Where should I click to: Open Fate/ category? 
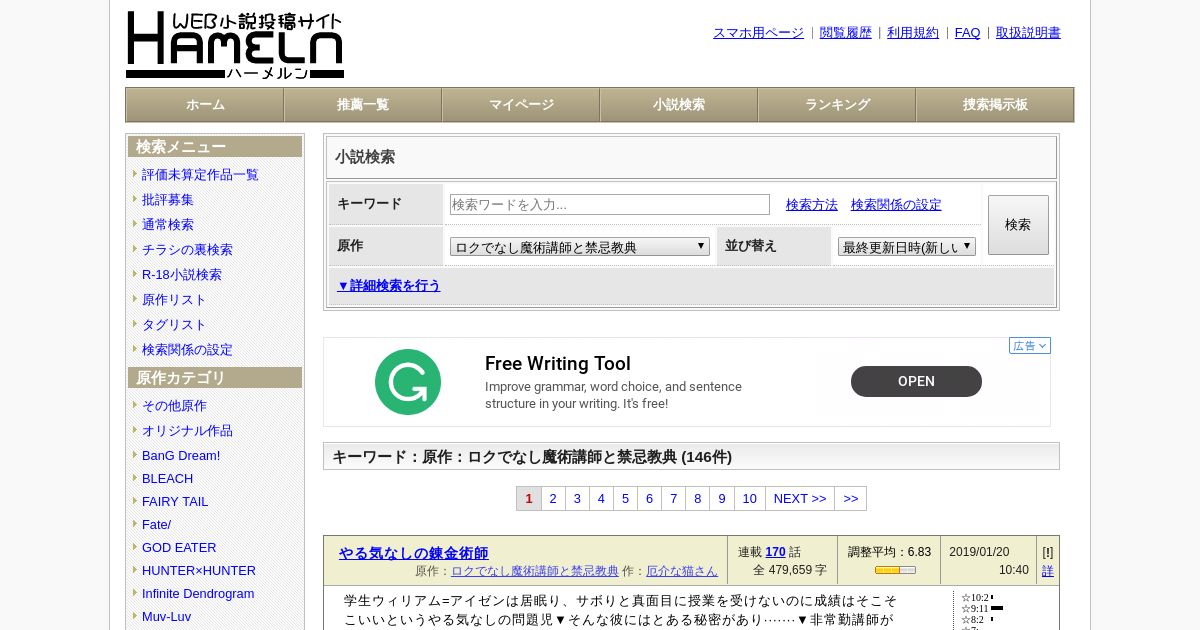pos(156,524)
